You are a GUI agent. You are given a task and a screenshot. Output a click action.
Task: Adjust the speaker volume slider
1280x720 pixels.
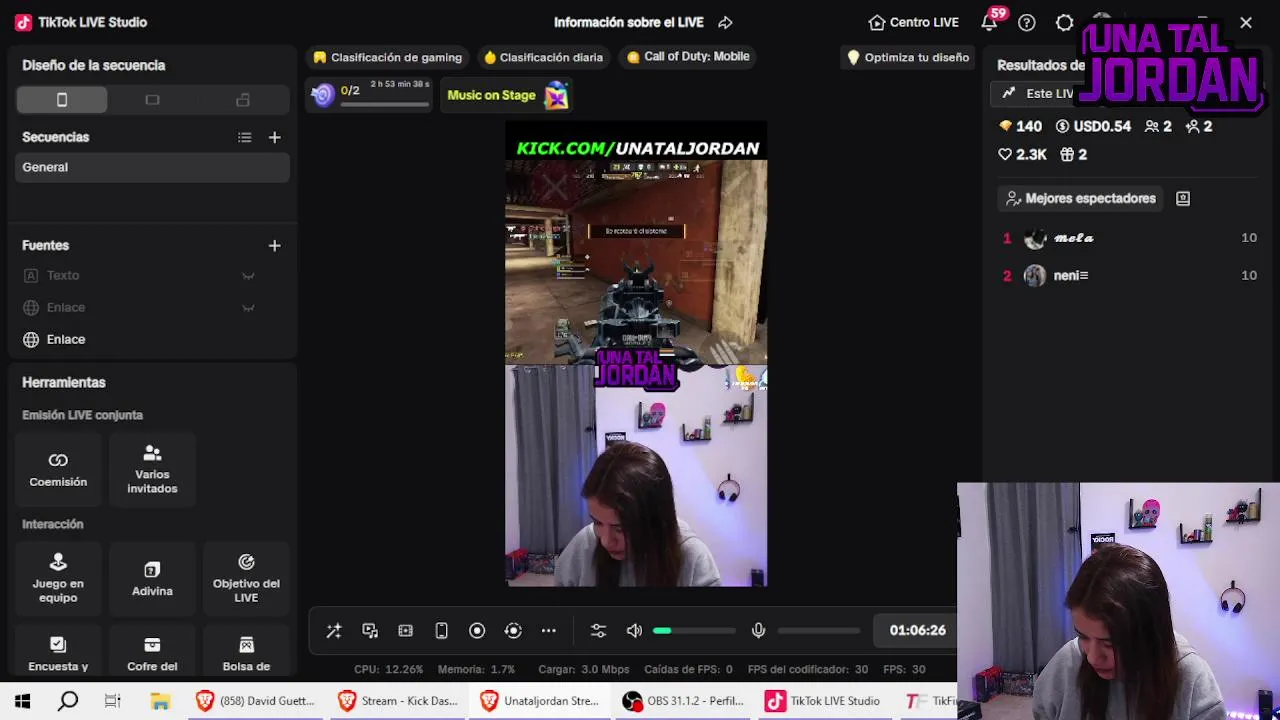coord(694,631)
